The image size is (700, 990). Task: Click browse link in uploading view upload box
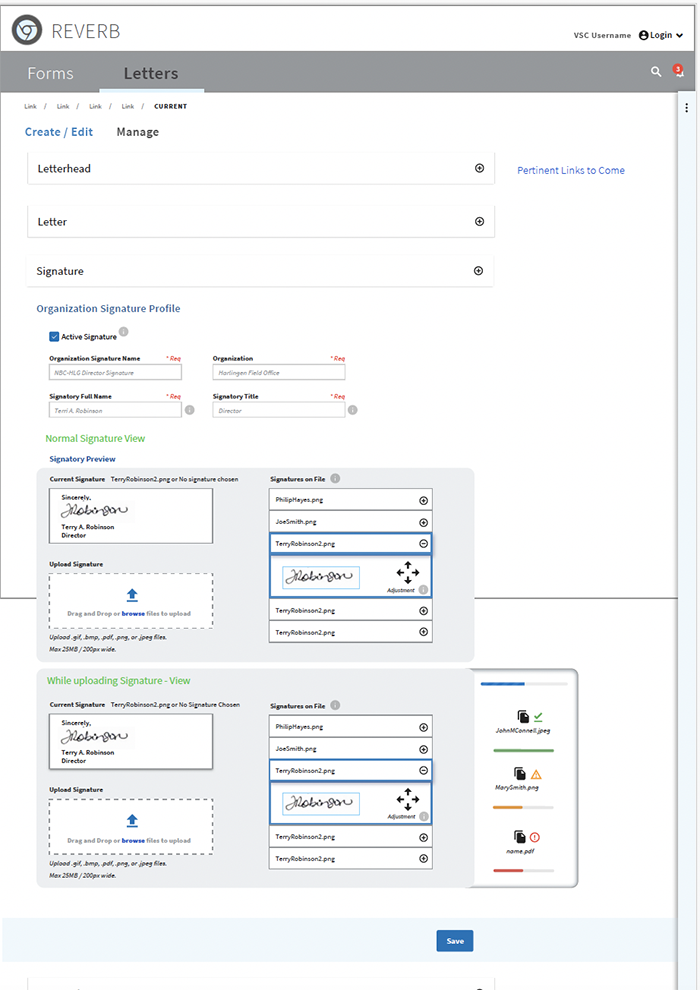pyautogui.click(x=133, y=840)
